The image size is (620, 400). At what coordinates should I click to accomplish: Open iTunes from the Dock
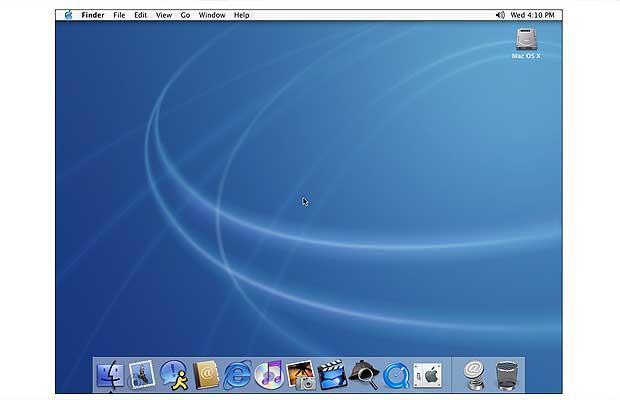click(268, 375)
